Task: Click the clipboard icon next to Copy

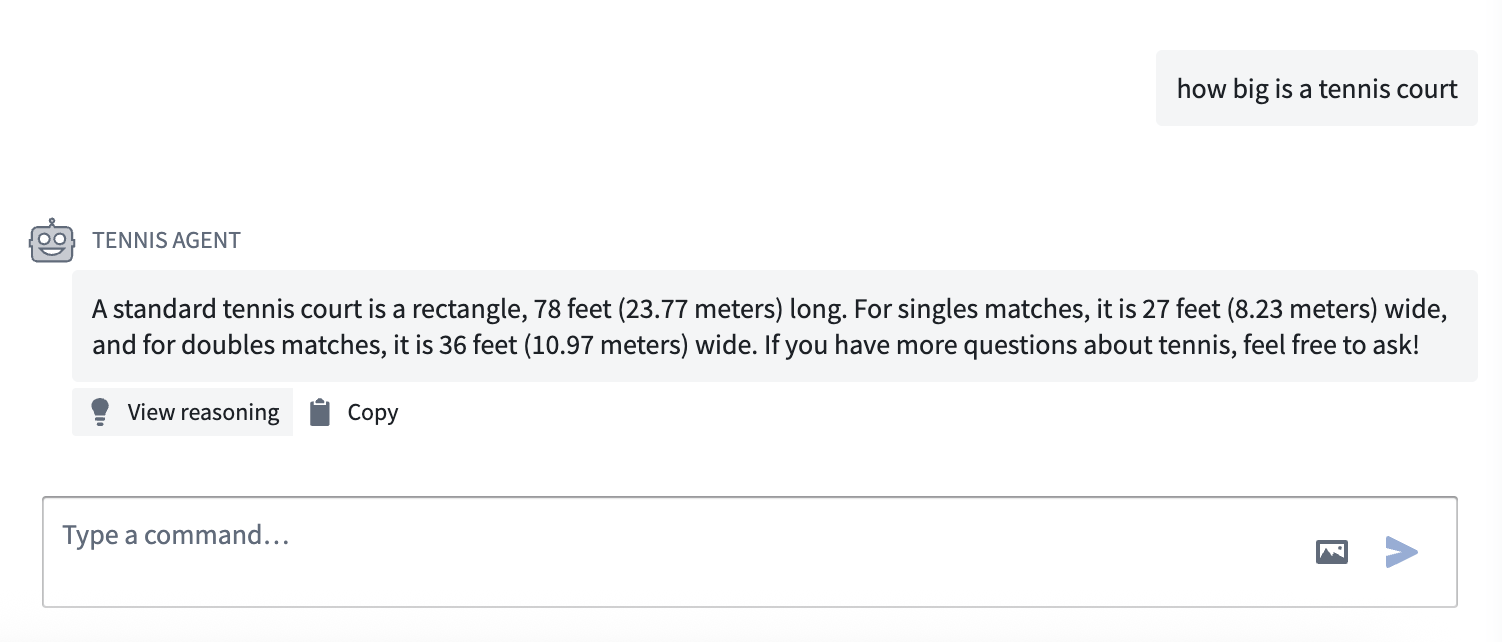Action: click(319, 411)
